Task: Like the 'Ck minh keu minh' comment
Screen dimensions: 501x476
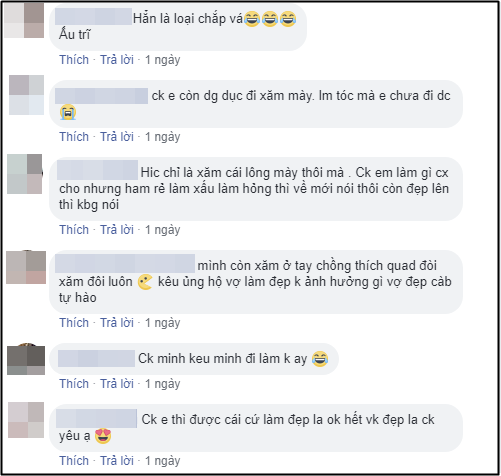Action: (x=74, y=384)
